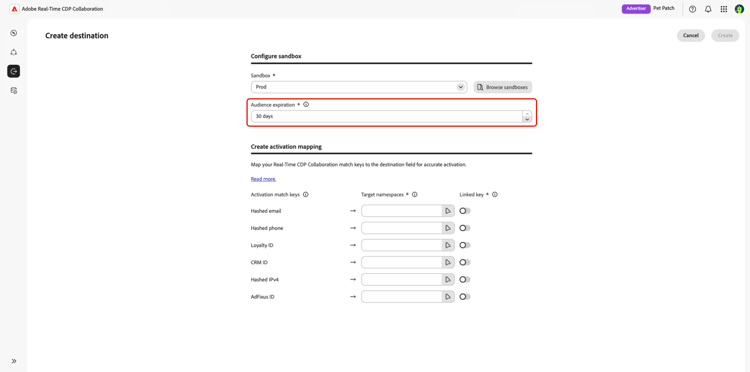Click the info icon beside Linked key

[495, 195]
